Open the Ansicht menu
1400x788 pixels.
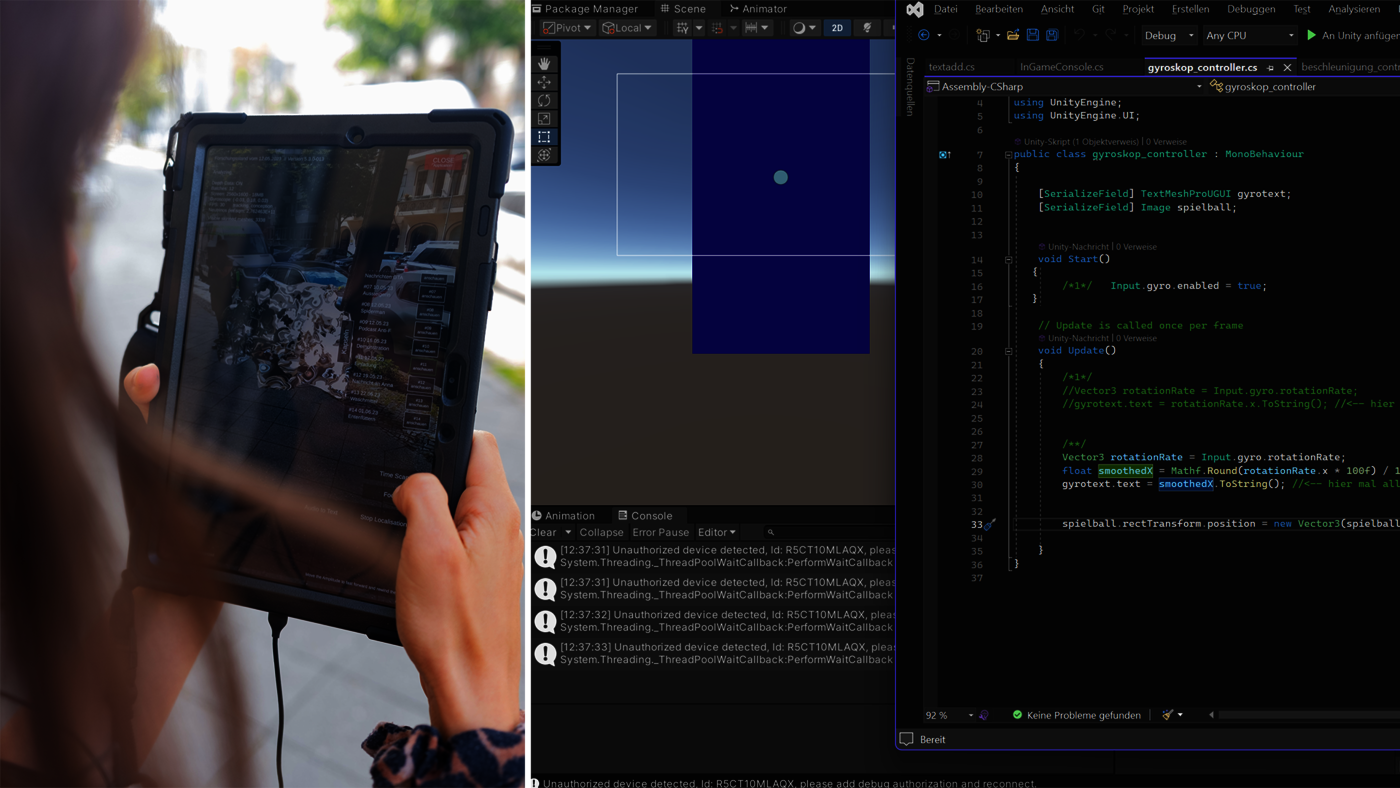pos(1057,9)
